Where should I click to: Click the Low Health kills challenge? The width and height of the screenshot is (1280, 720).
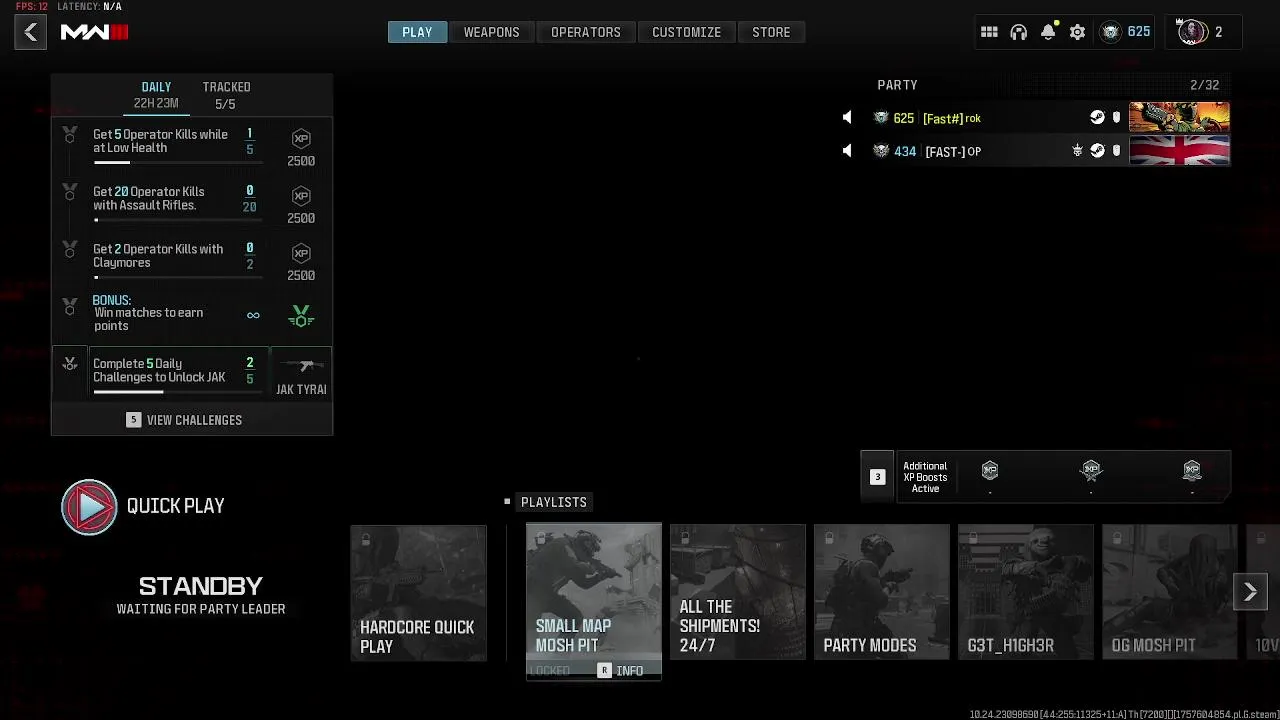pyautogui.click(x=192, y=146)
